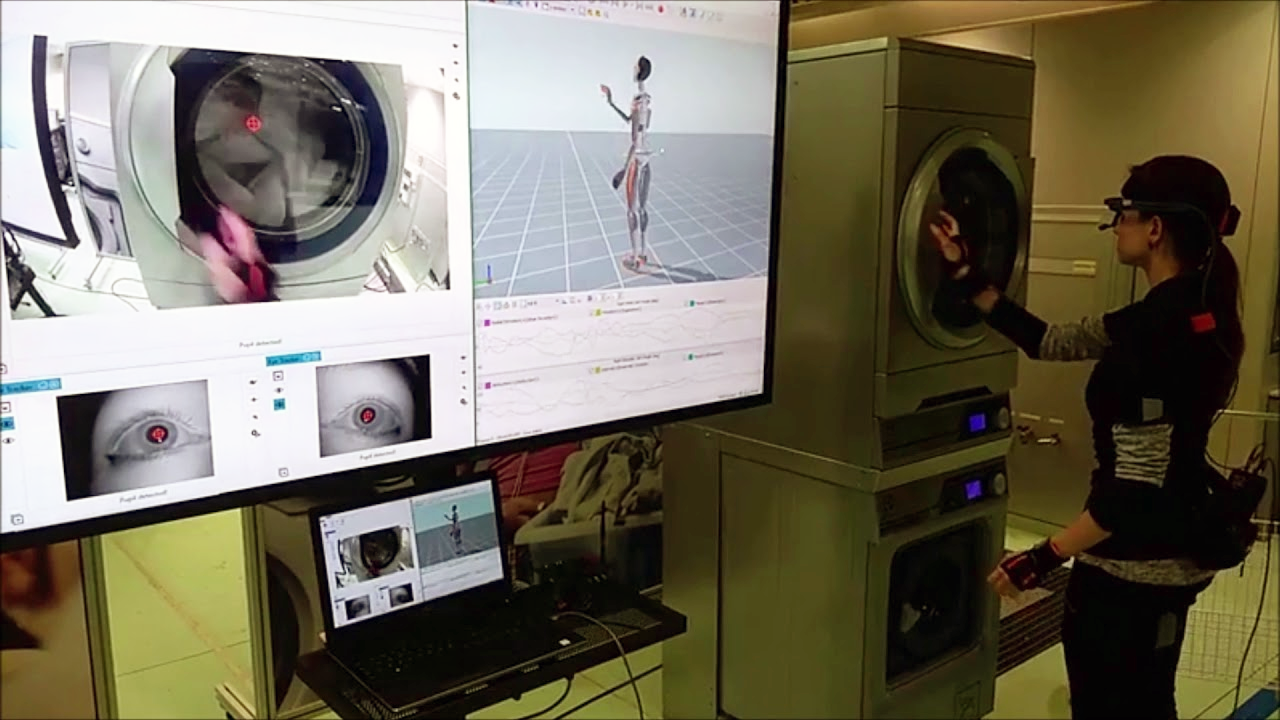
Task: Toggle the blue highlighted icon beside left eye view
Action: coord(7,423)
